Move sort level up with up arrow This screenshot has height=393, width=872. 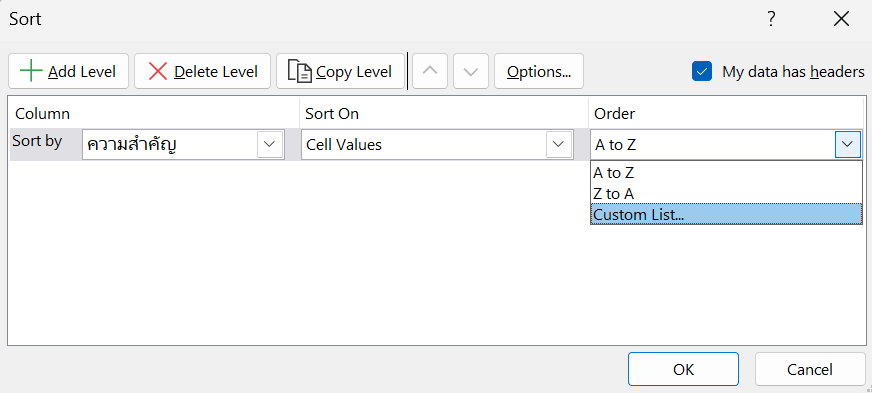tap(430, 71)
